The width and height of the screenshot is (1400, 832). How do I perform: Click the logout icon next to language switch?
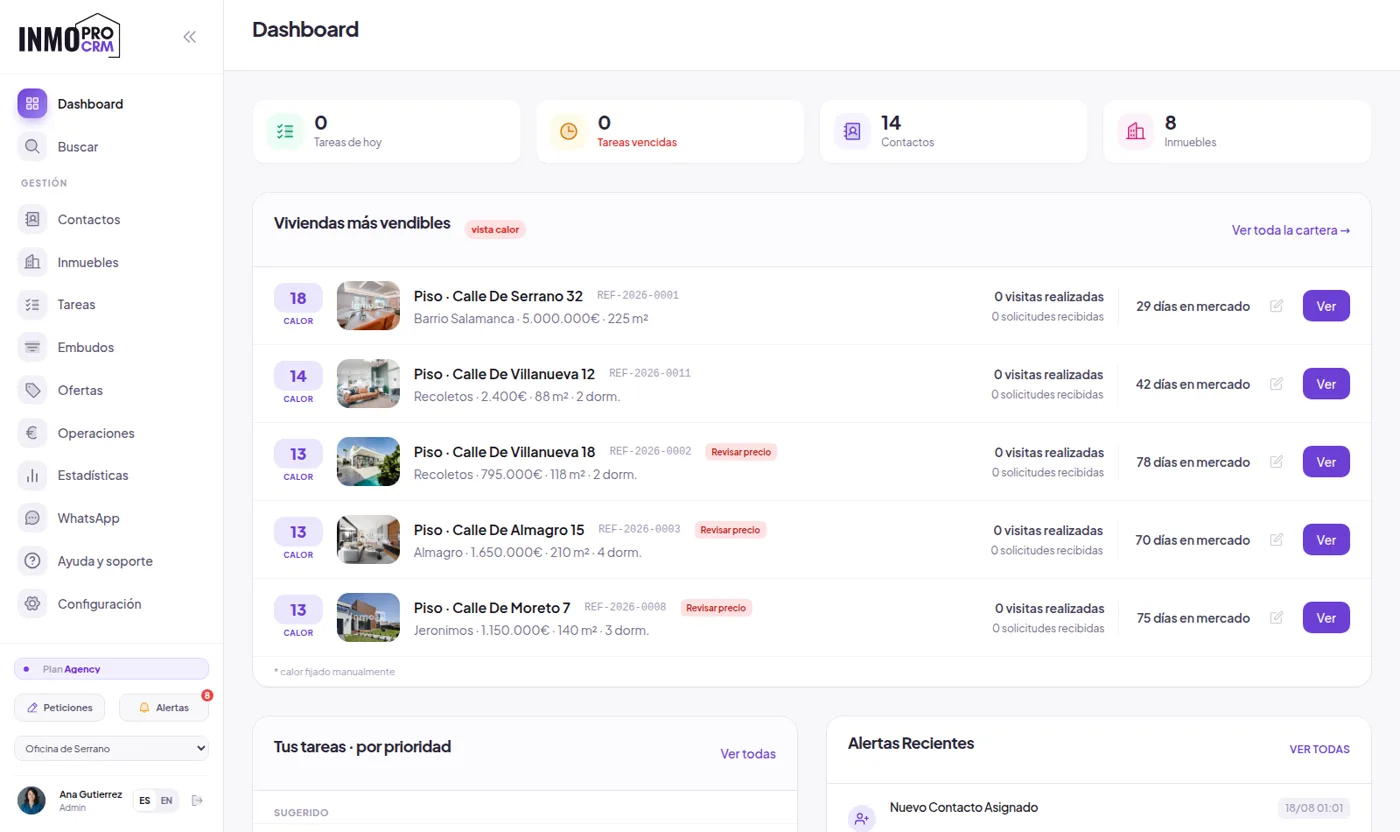[x=197, y=800]
